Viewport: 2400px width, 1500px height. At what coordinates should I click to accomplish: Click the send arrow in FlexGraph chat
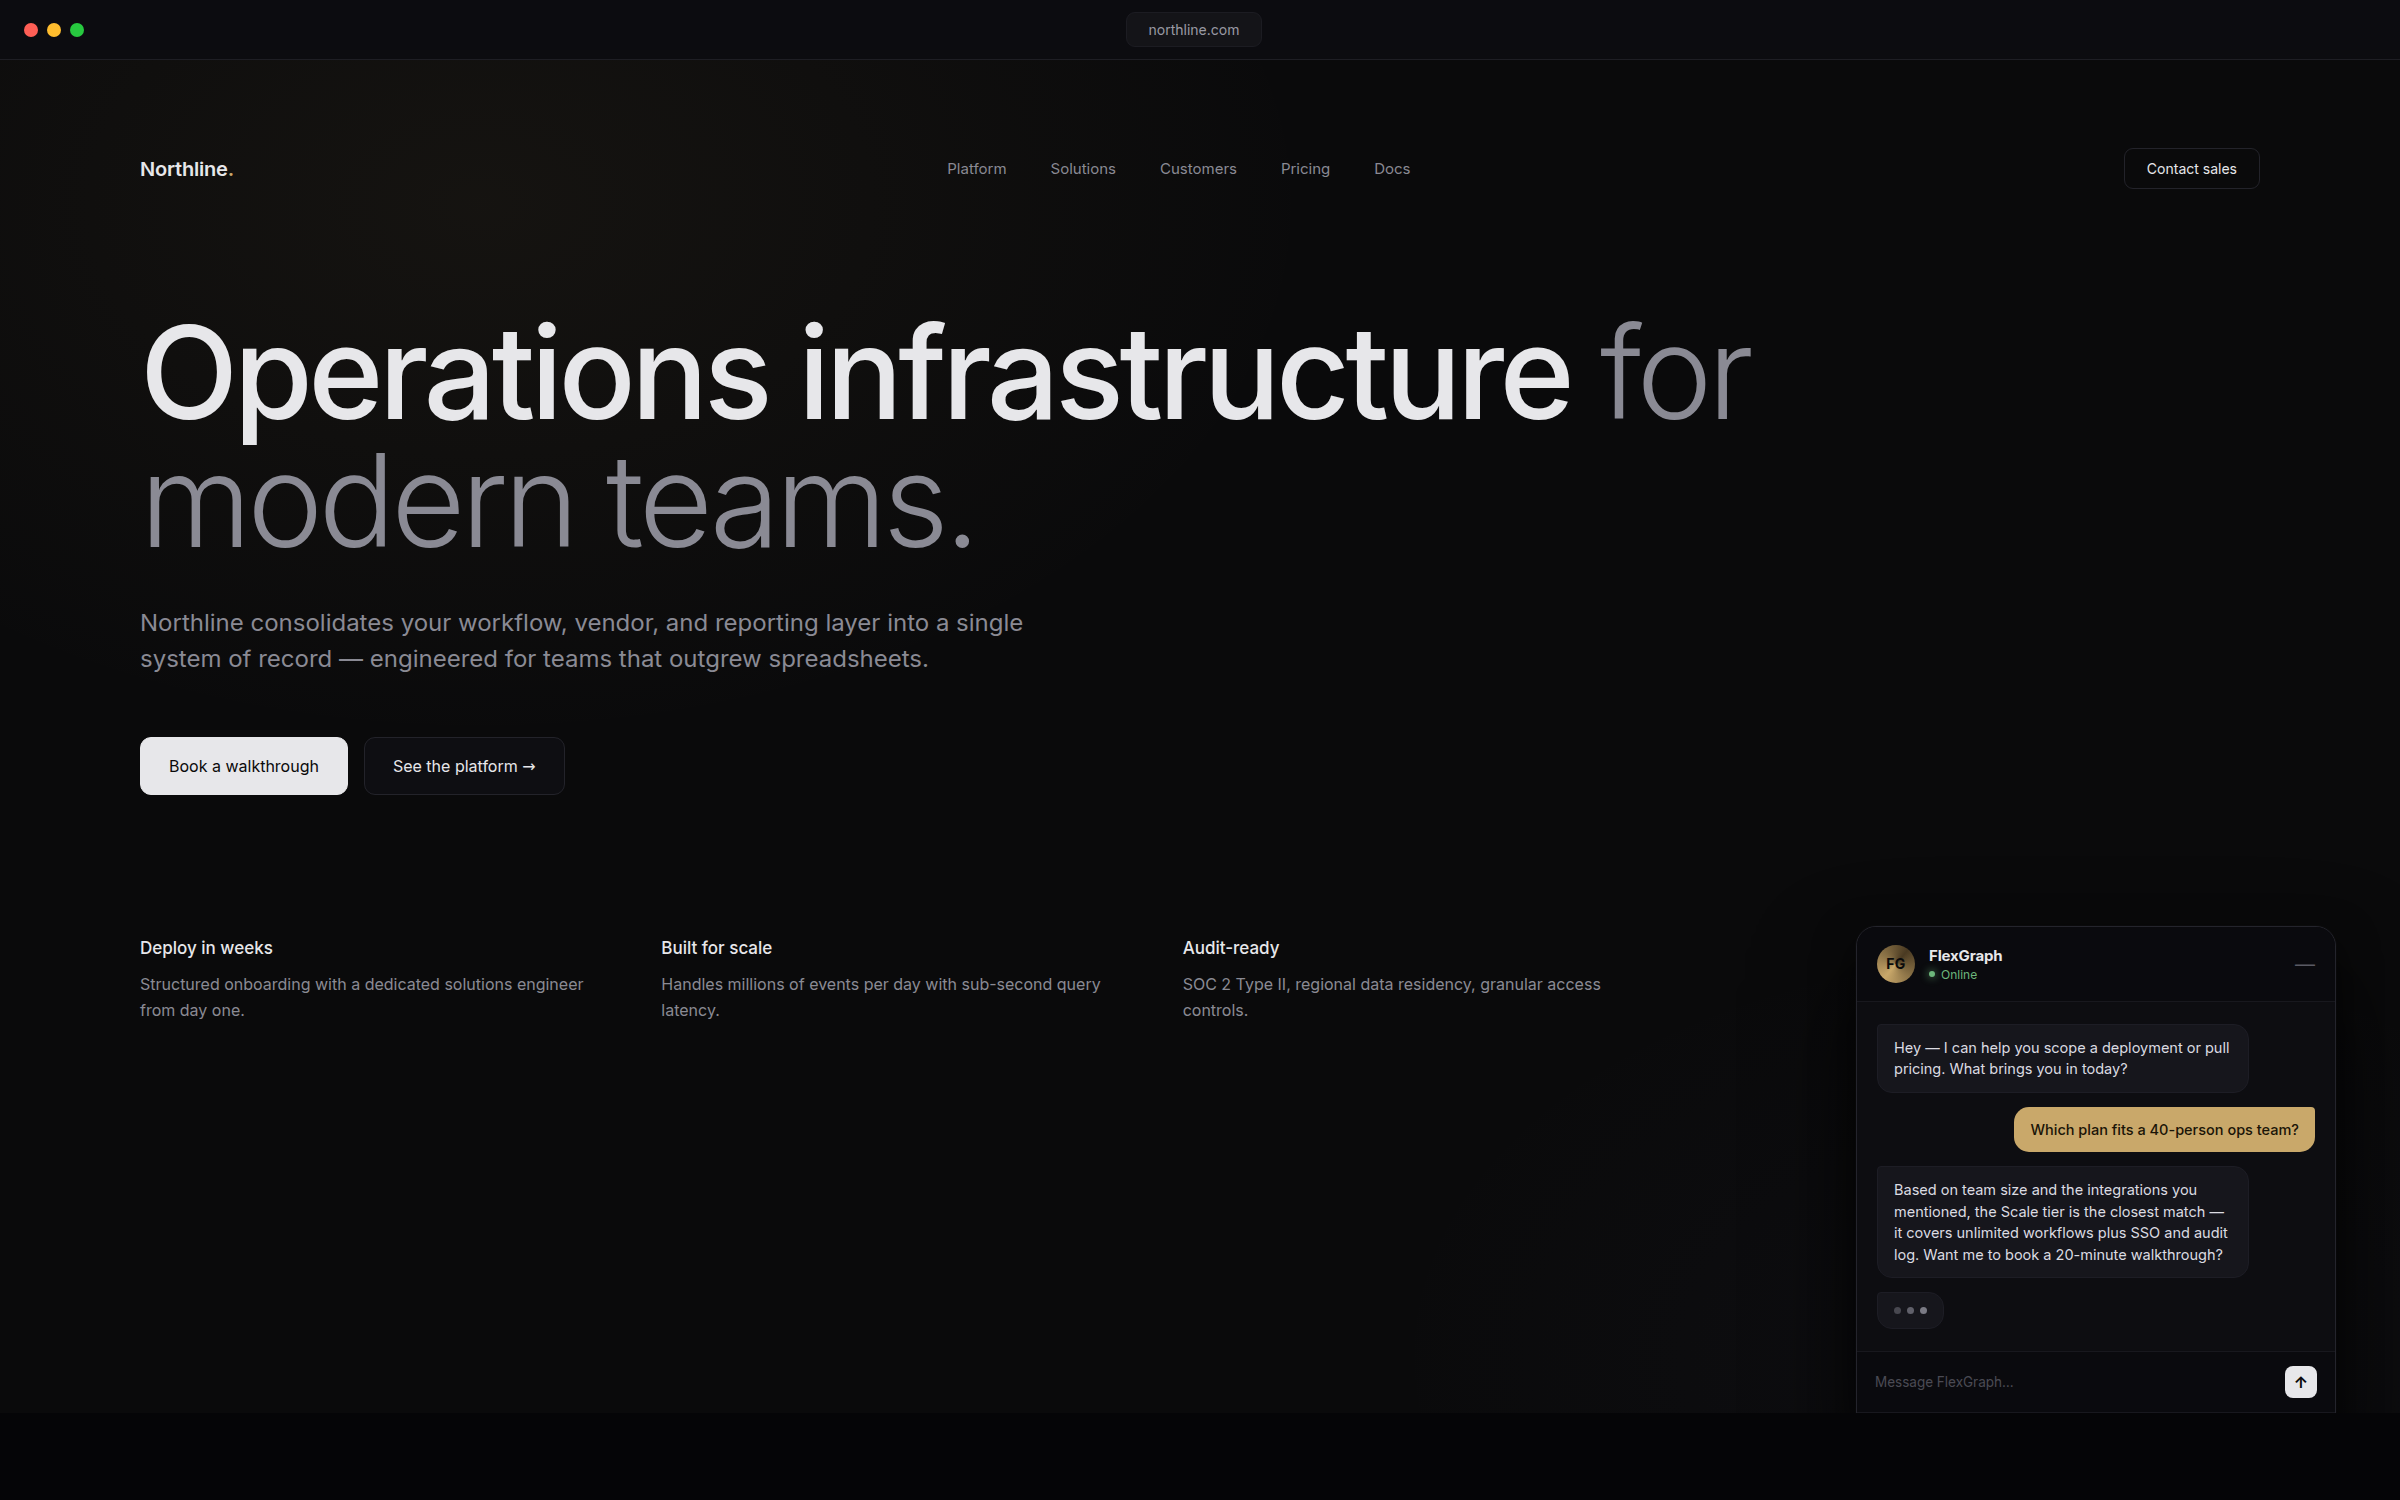[x=2300, y=1382]
